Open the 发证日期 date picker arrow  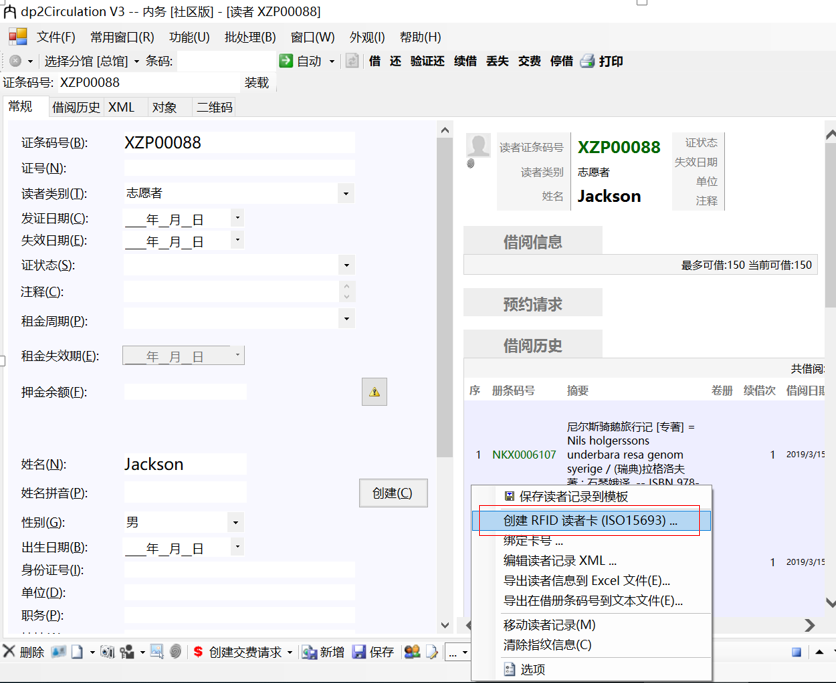pyautogui.click(x=237, y=218)
